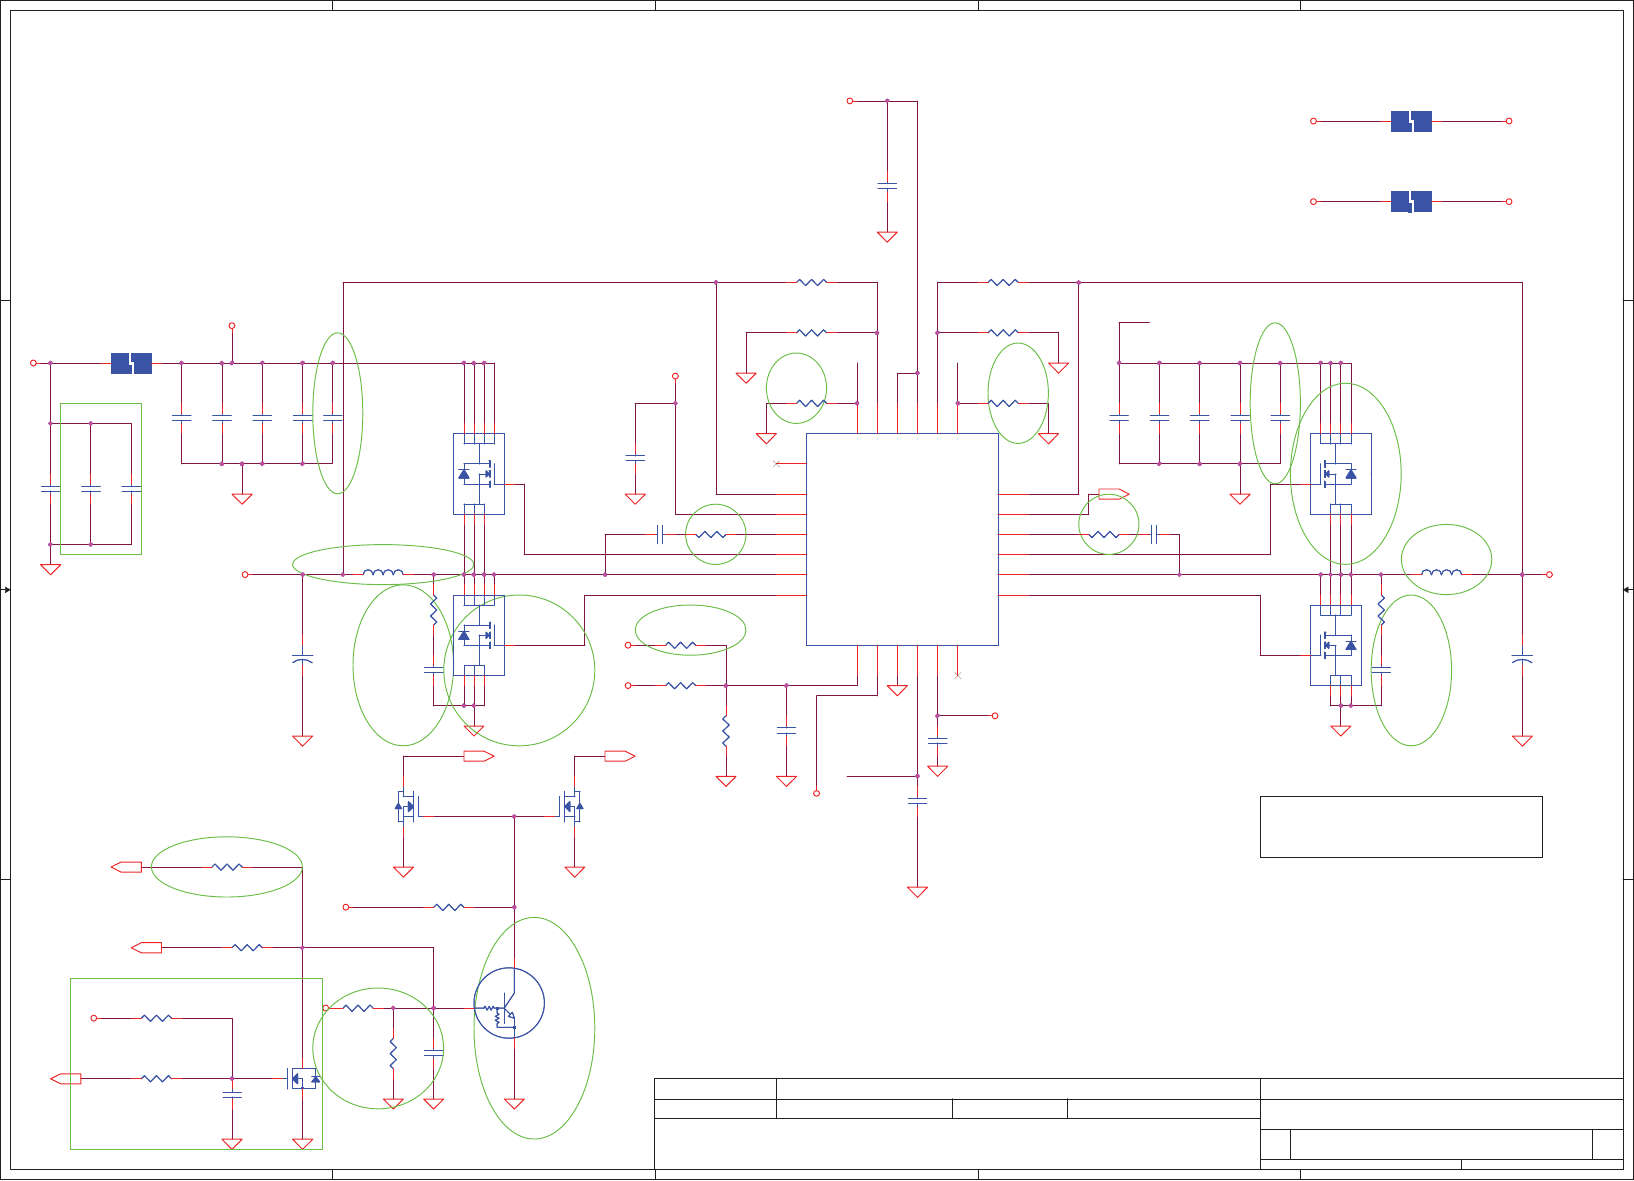The width and height of the screenshot is (1634, 1181).
Task: Click the off-page connector right of the IC
Action: tap(1114, 493)
